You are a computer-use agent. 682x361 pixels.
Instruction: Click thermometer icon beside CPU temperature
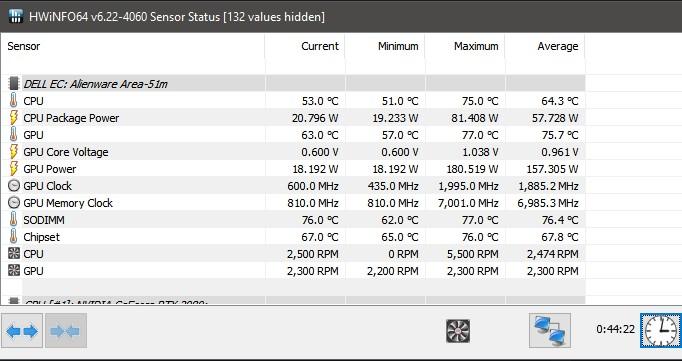13,100
